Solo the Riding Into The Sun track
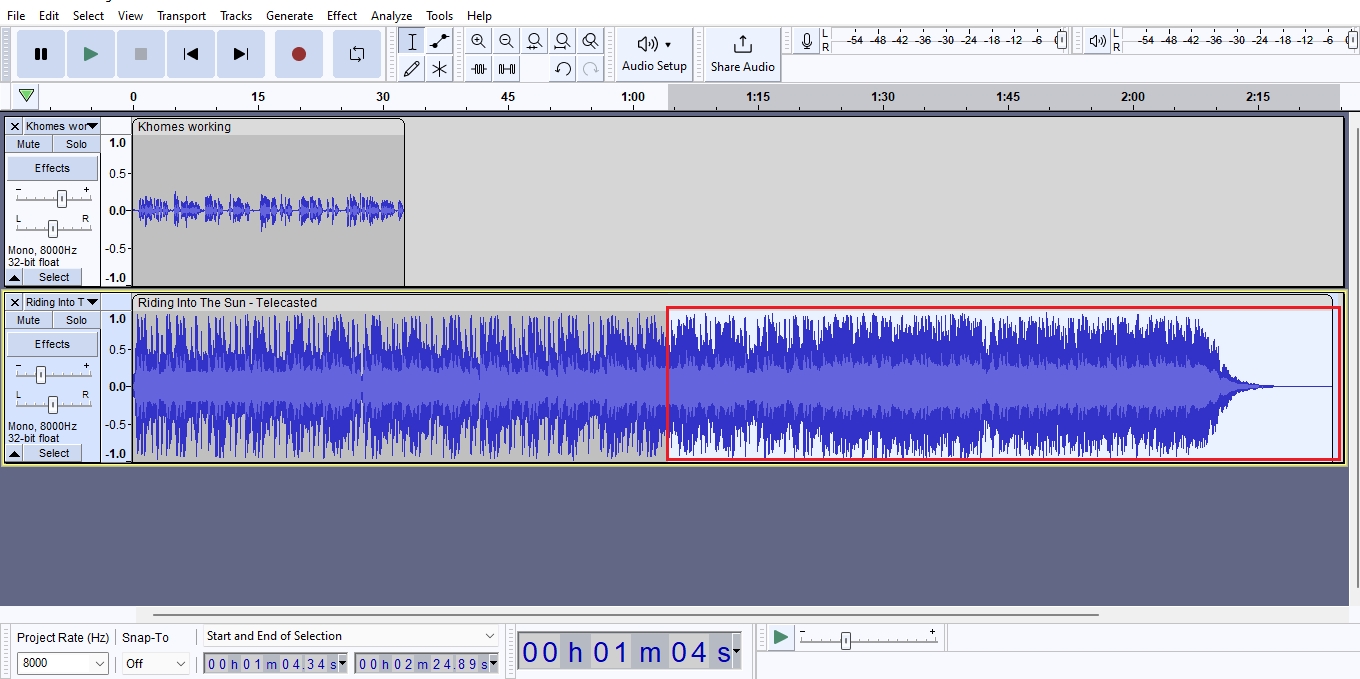The height and width of the screenshot is (679, 1360). point(76,320)
